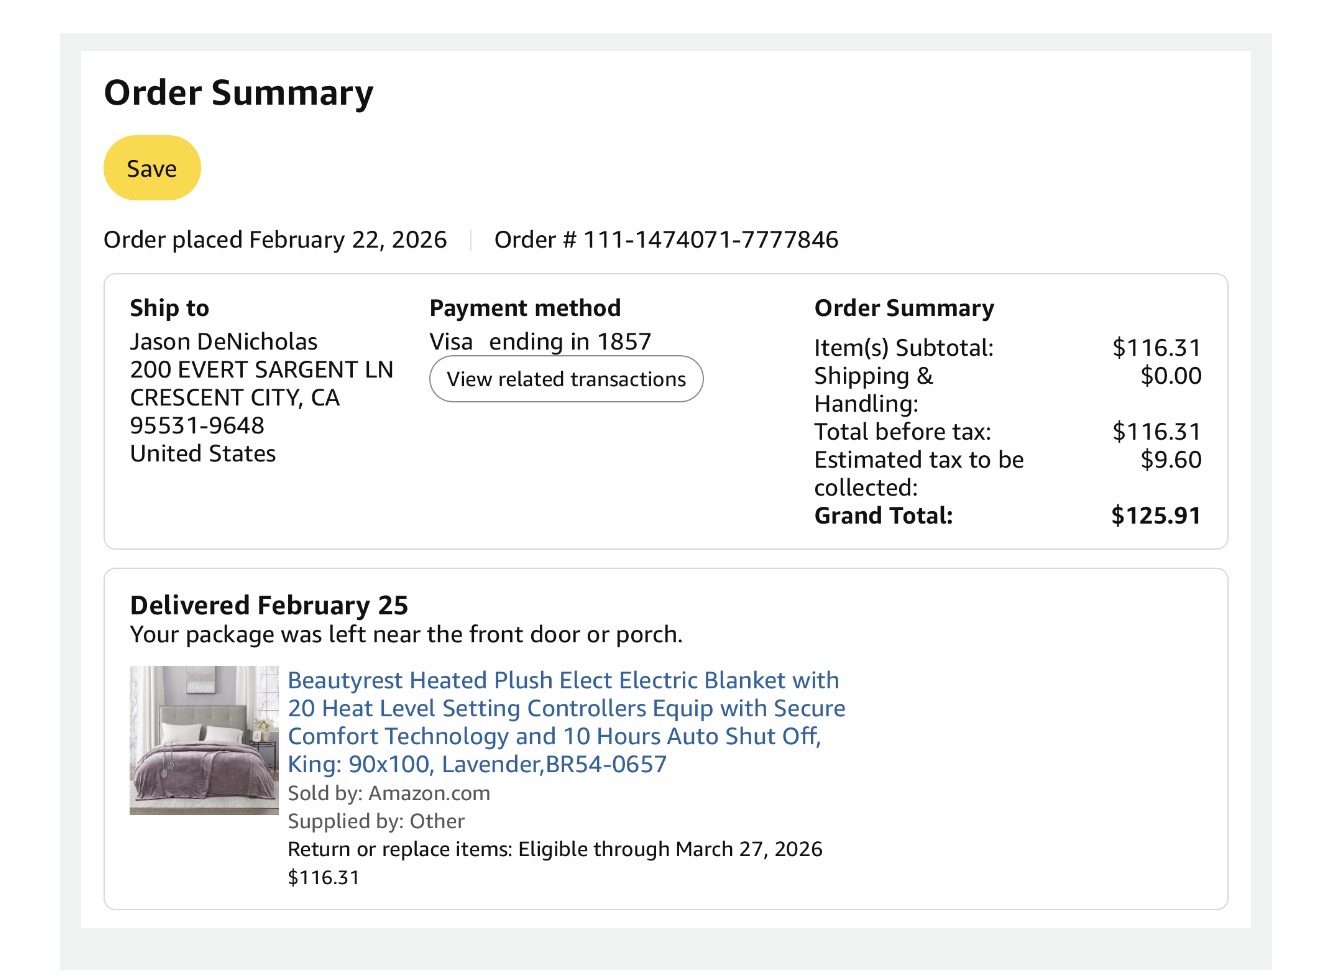Select the recipient name Jason DeNicholas

pos(224,342)
